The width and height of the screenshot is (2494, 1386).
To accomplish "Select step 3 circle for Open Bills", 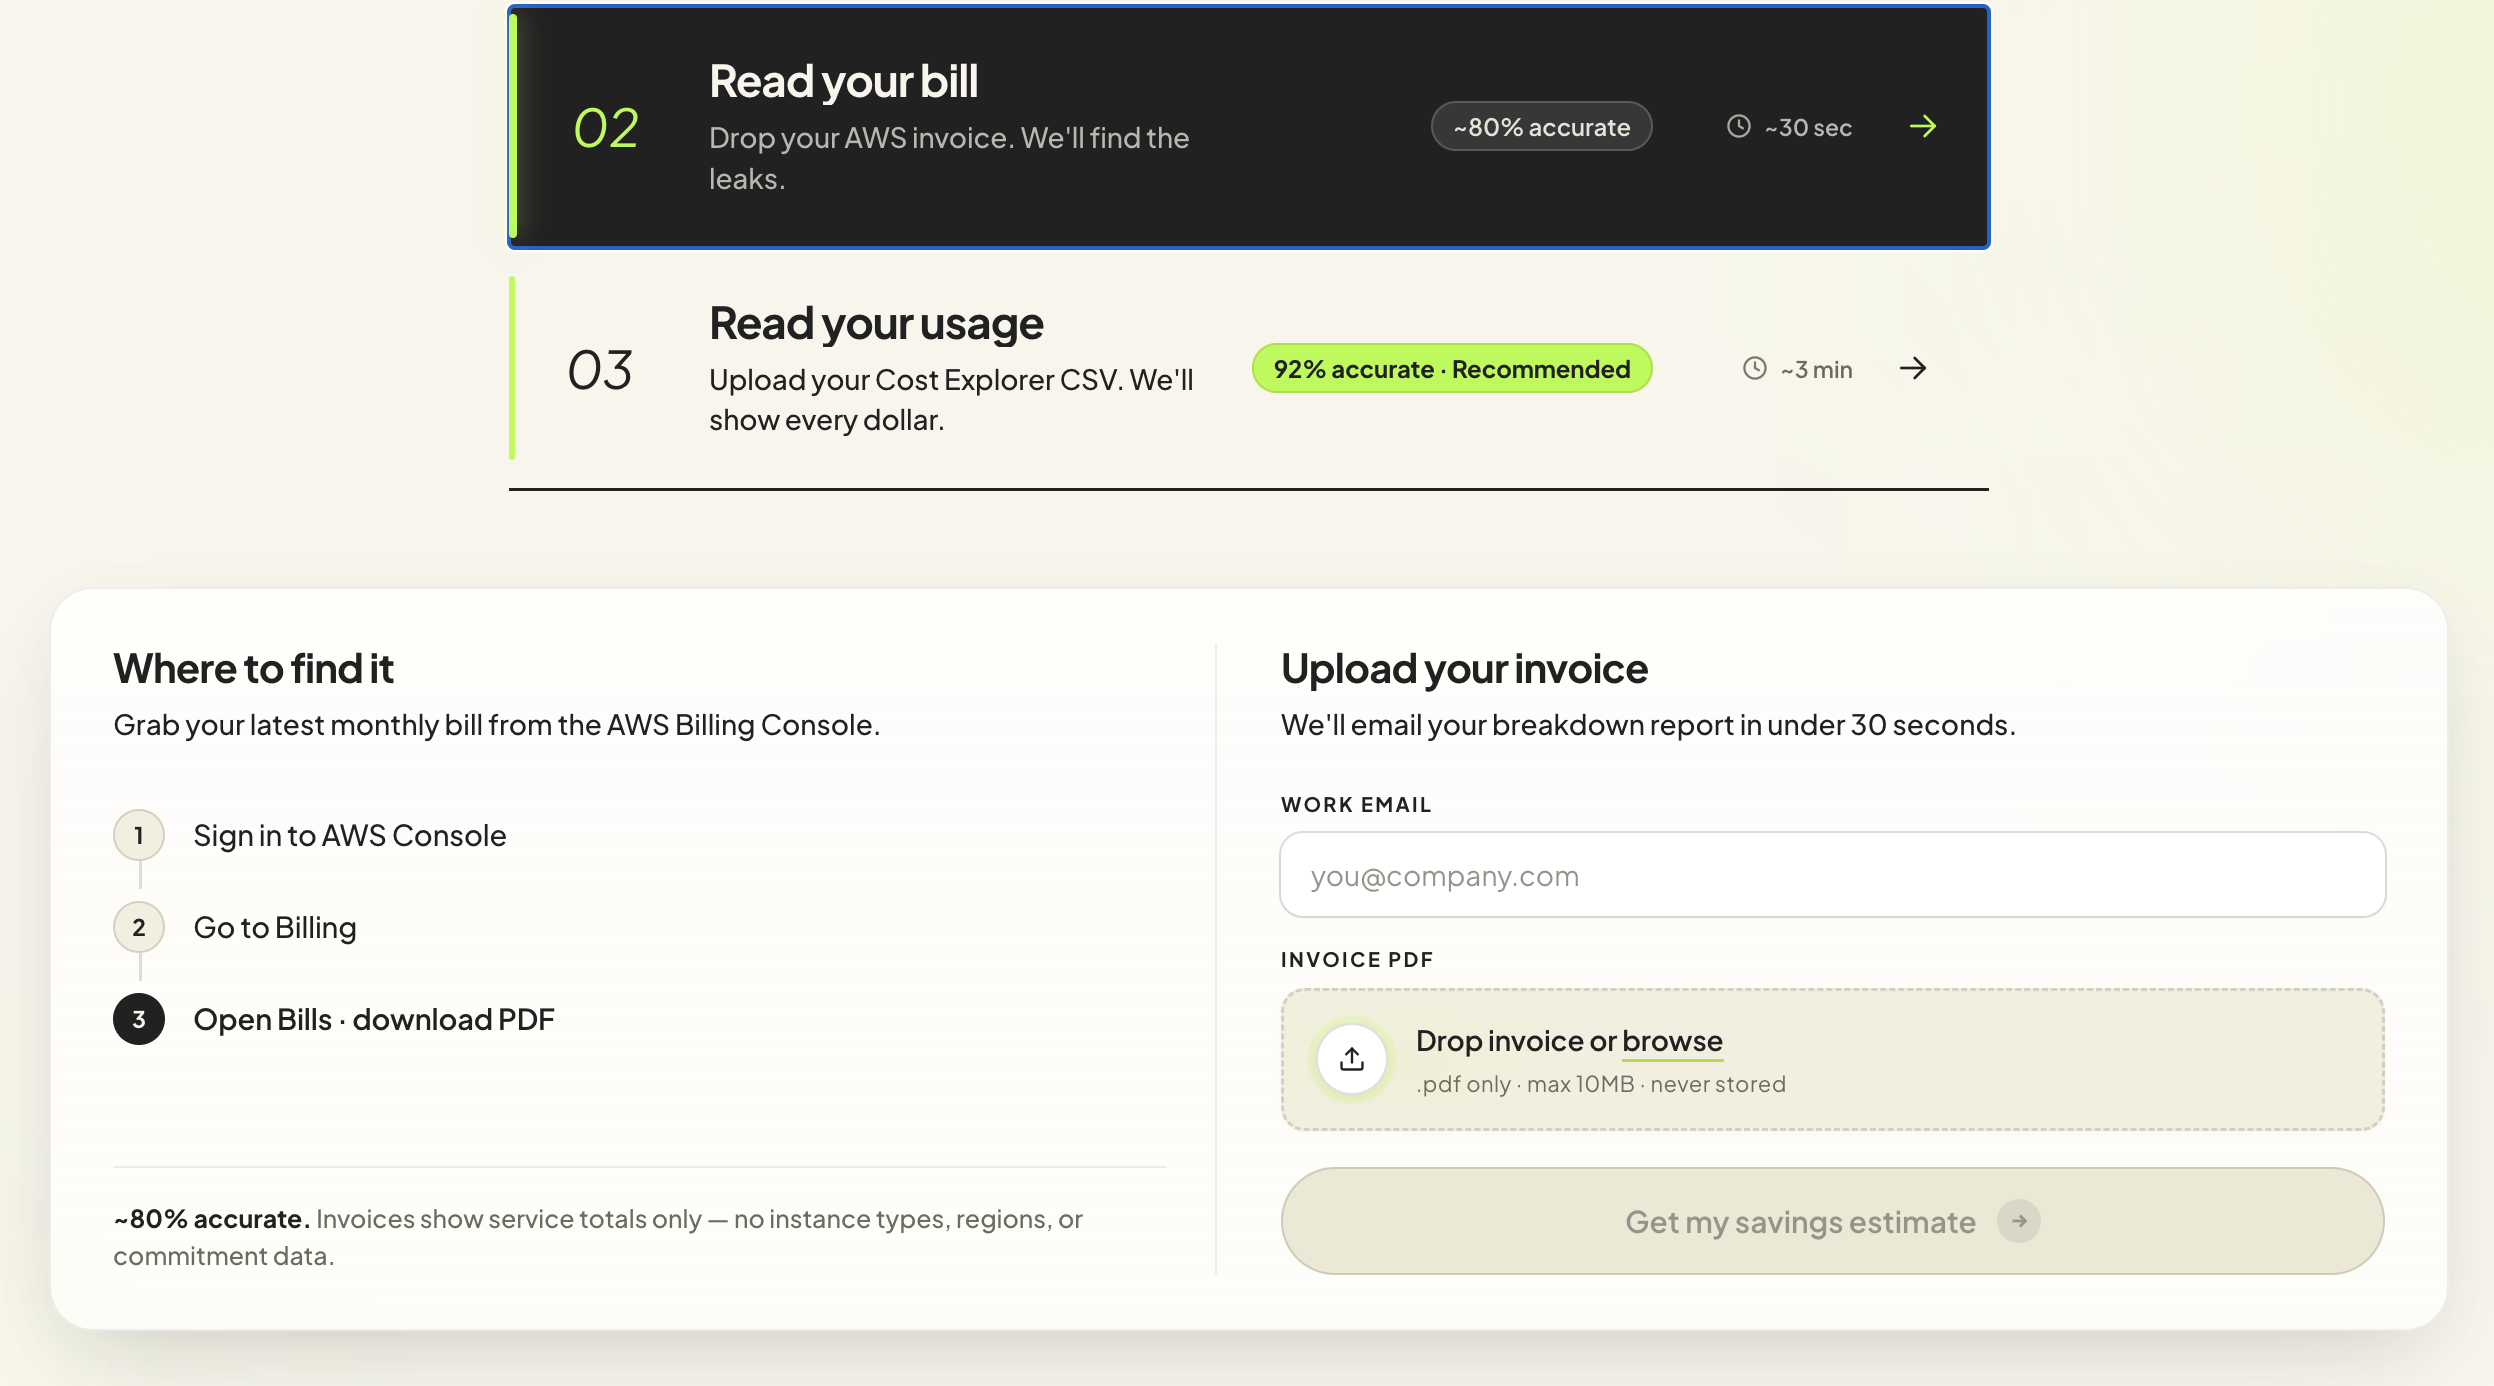I will pos(139,1020).
